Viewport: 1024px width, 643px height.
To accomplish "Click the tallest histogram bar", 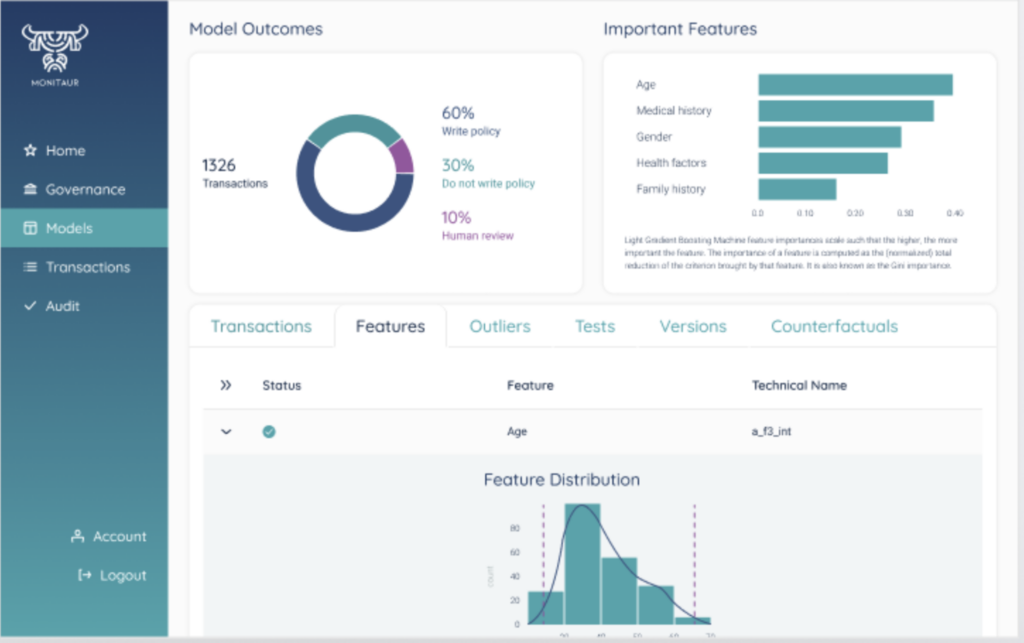I will point(582,564).
